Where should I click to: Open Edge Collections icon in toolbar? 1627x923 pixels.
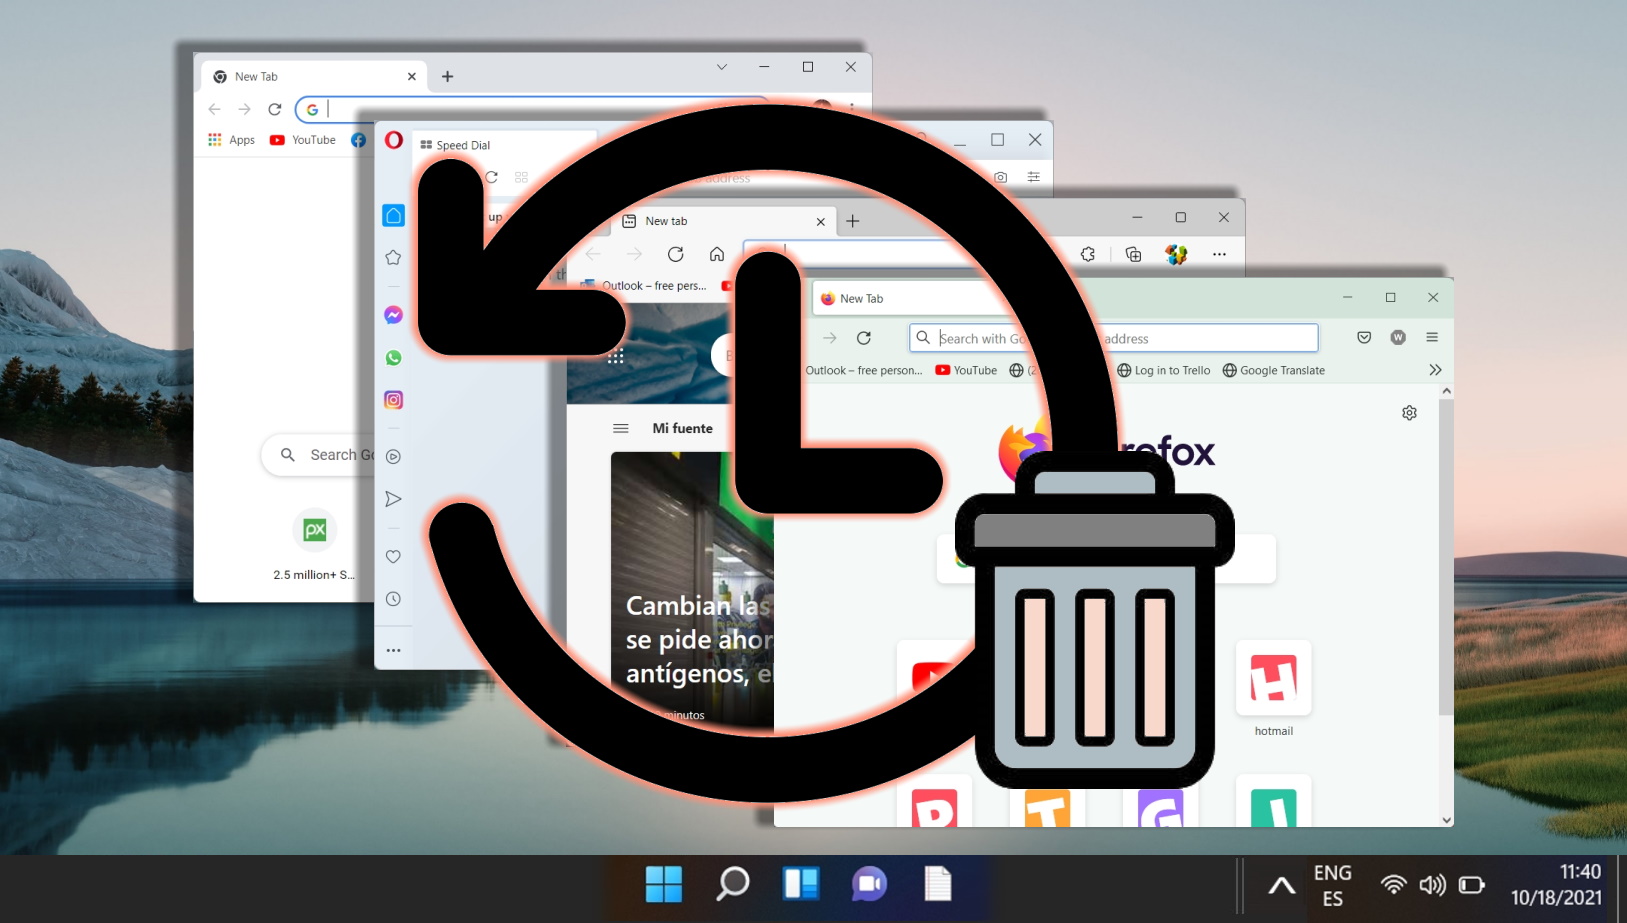(x=1133, y=254)
